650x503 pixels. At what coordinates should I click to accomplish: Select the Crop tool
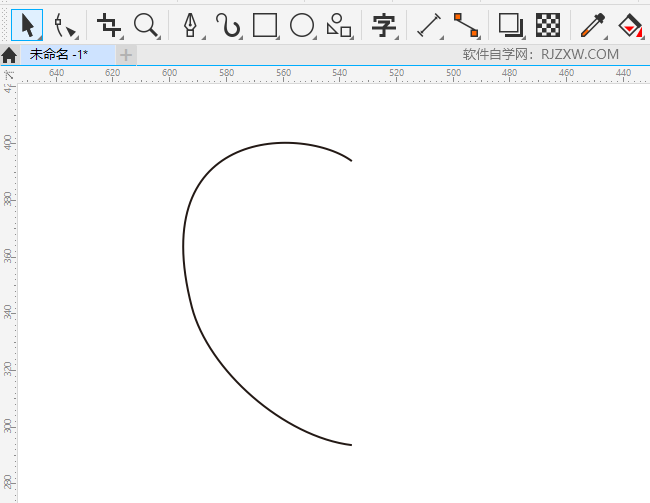click(109, 25)
